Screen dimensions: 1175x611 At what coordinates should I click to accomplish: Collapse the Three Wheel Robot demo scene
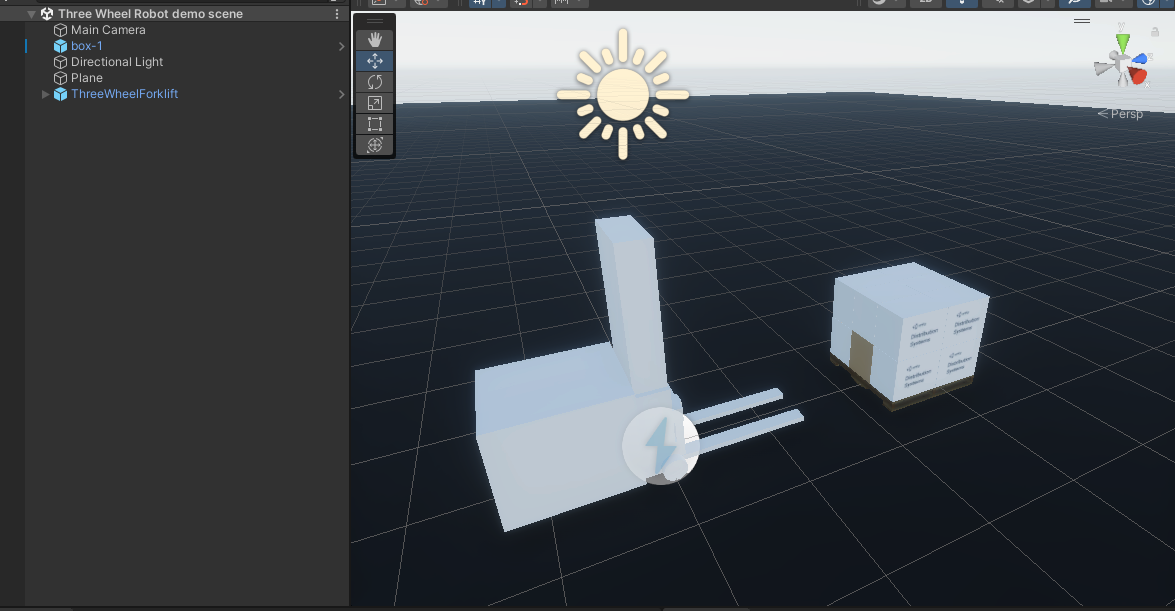31,14
